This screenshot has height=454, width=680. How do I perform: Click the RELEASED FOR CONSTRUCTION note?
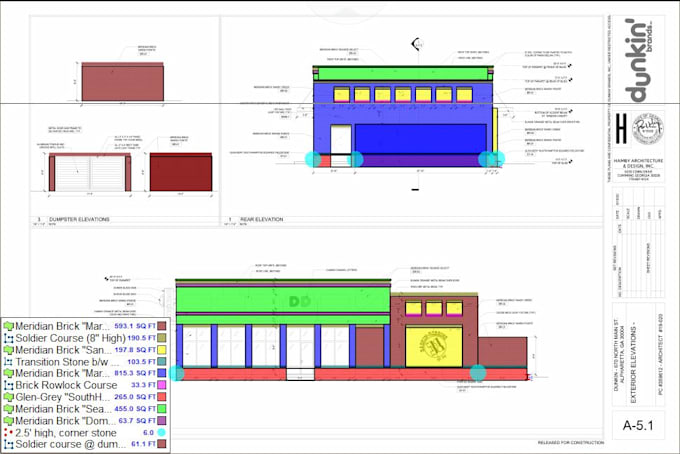click(571, 443)
